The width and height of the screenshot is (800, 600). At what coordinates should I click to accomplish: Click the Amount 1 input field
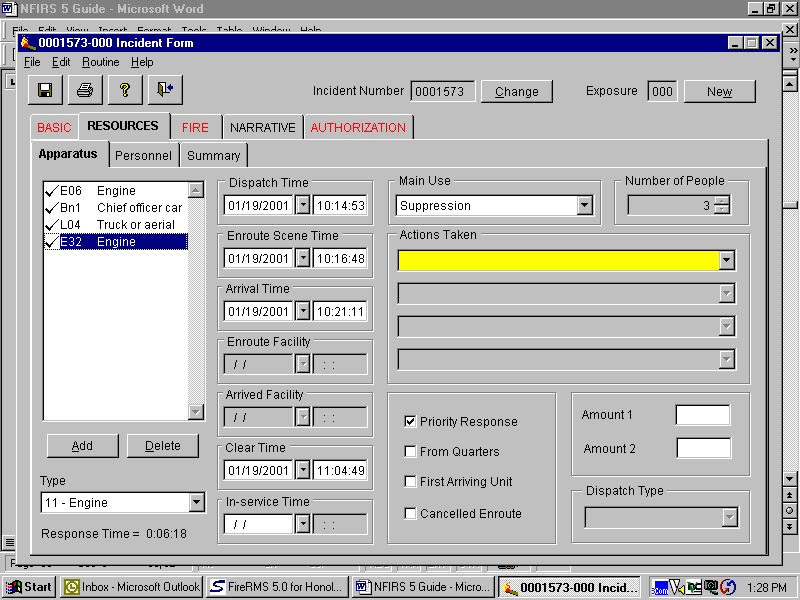point(703,415)
